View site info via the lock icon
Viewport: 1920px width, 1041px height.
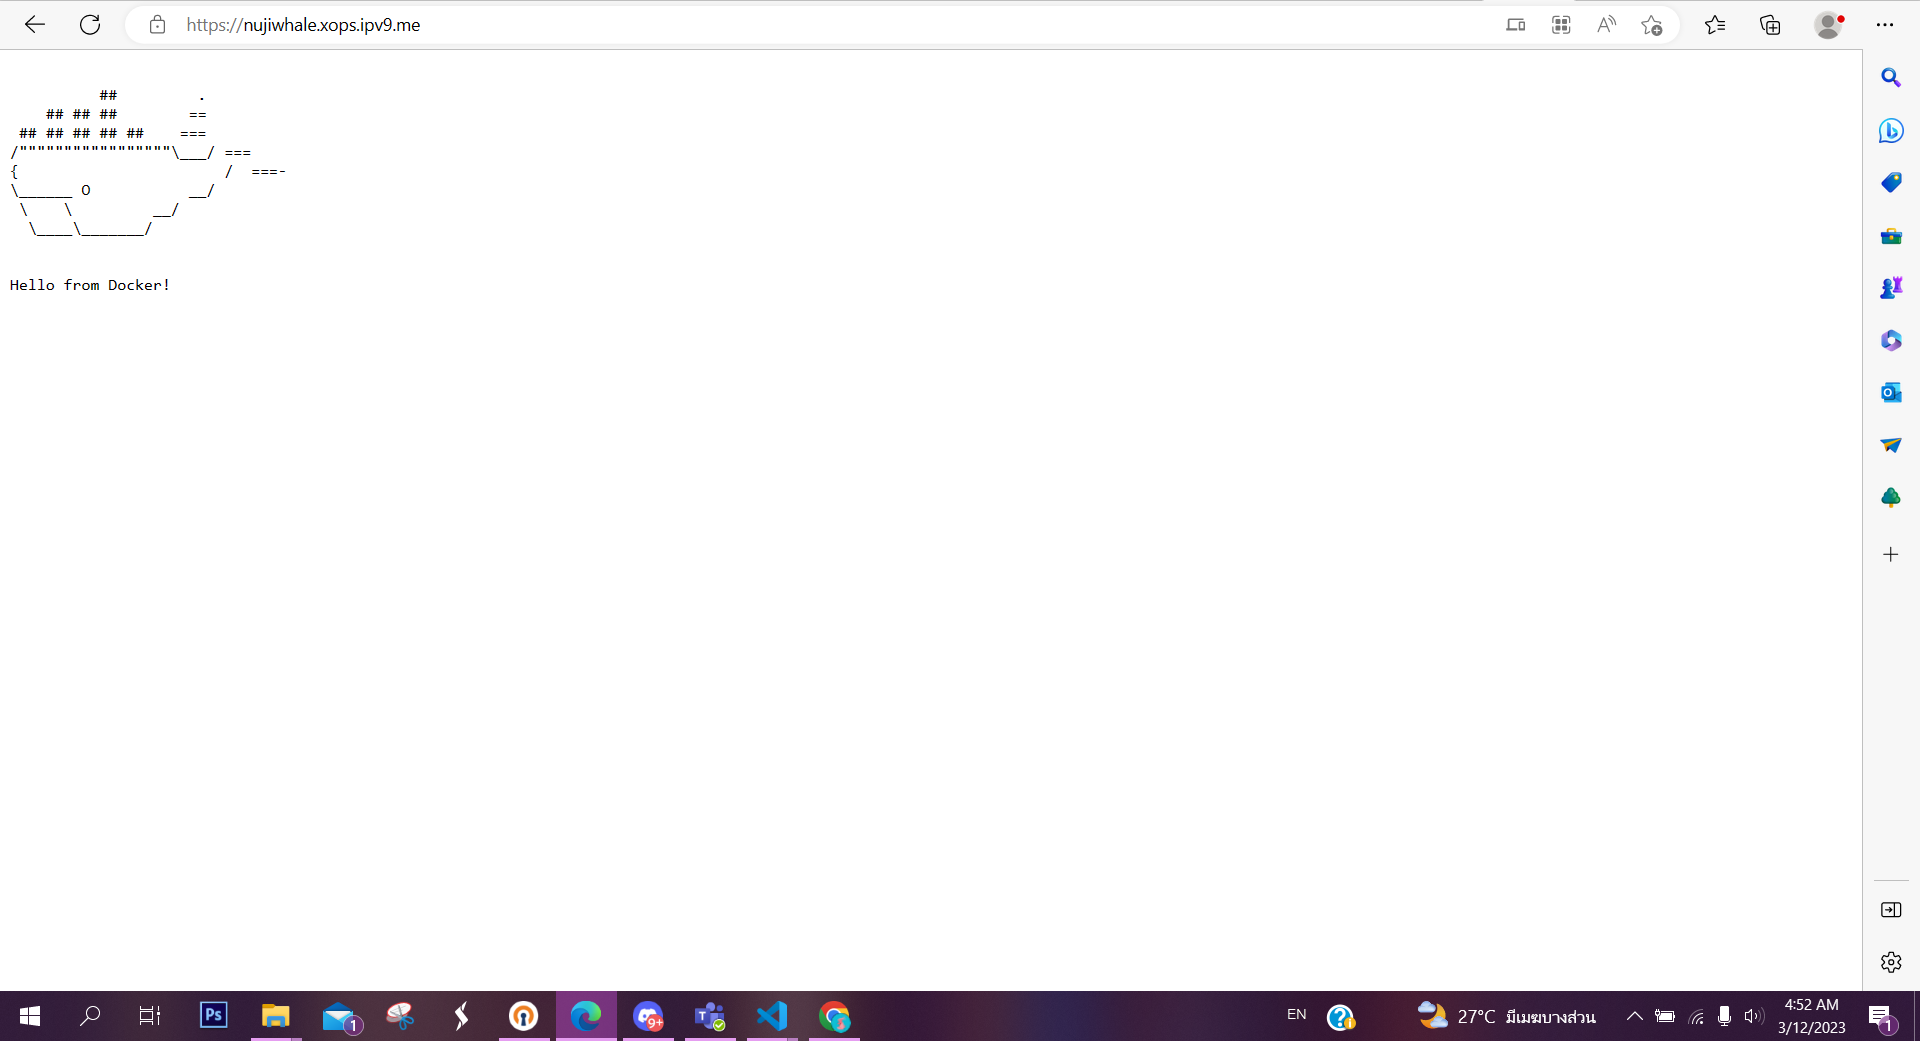coord(157,25)
